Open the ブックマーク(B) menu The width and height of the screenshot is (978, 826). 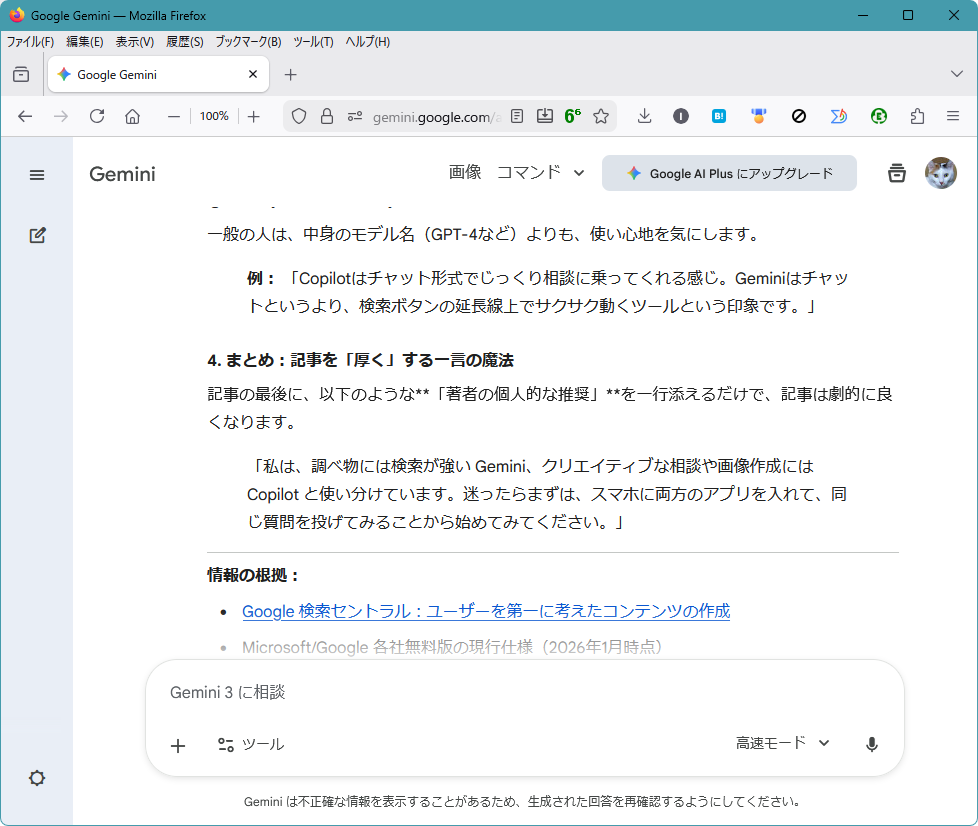248,42
